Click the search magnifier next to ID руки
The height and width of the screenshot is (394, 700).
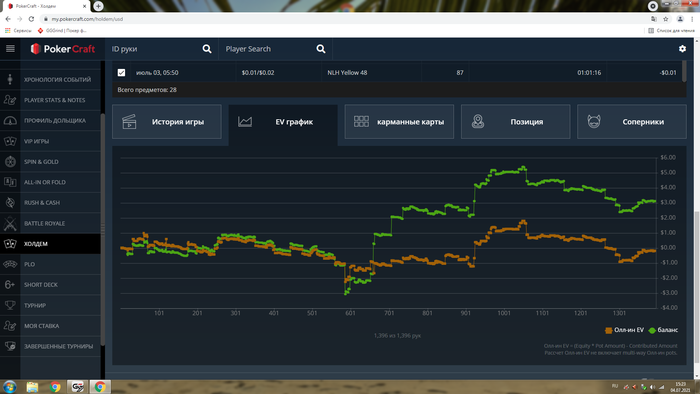207,49
